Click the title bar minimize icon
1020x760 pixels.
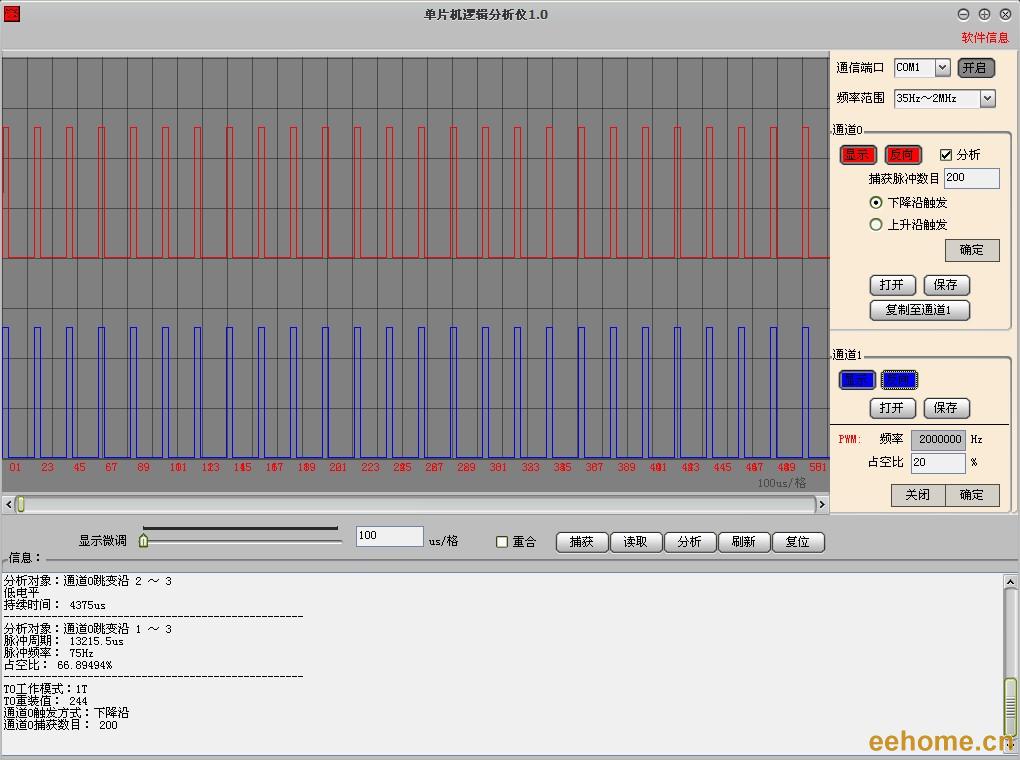click(963, 14)
